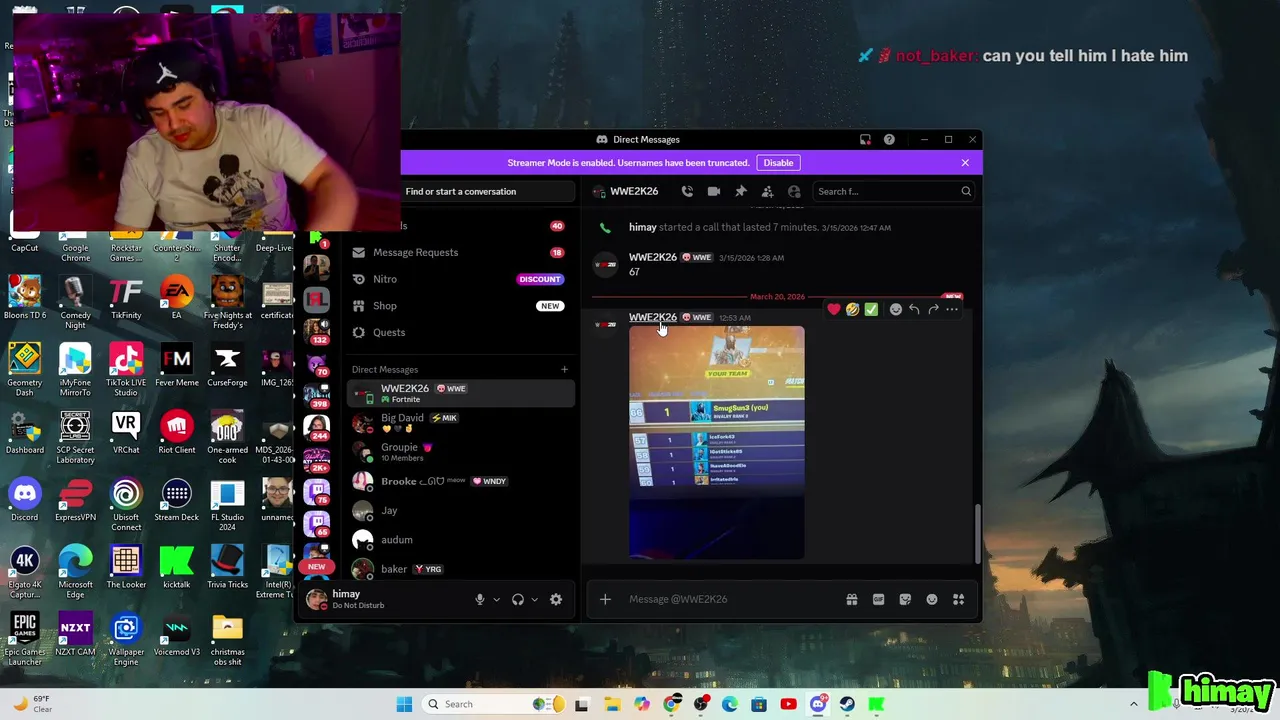The height and width of the screenshot is (720, 1280).
Task: Open the GIF picker
Action: coord(878,599)
